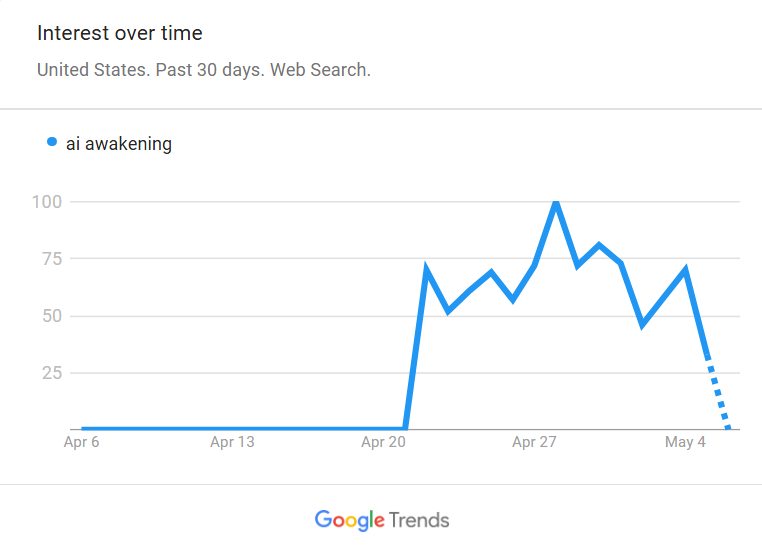Click the Google Trends logo
Image resolution: width=762 pixels, height=555 pixels.
[x=382, y=520]
